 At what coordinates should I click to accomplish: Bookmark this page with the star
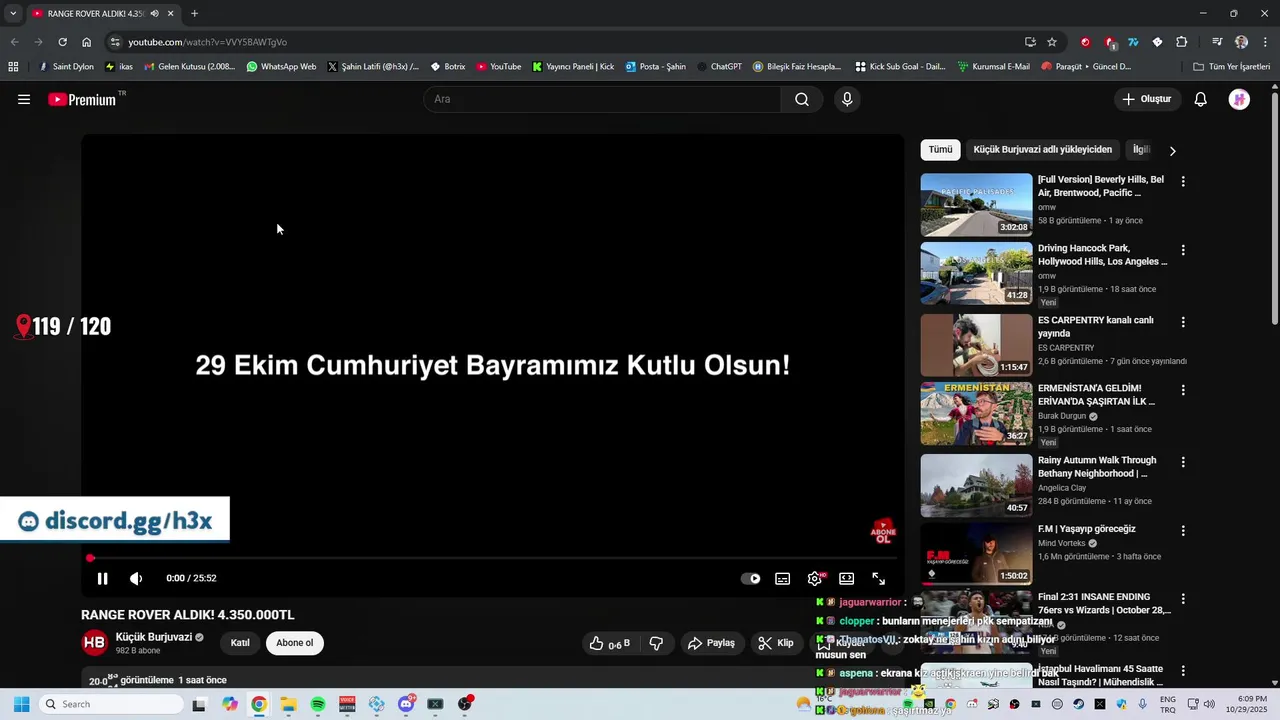point(1052,42)
